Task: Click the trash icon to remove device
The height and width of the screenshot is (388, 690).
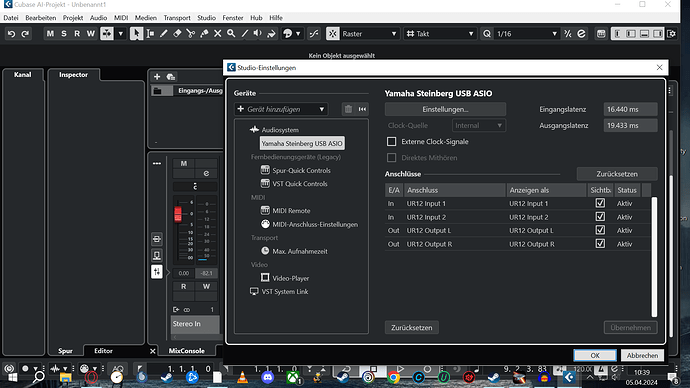Action: click(x=348, y=109)
